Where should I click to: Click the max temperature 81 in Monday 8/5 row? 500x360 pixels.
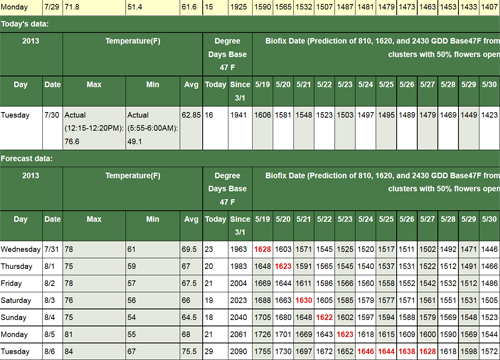click(x=94, y=334)
